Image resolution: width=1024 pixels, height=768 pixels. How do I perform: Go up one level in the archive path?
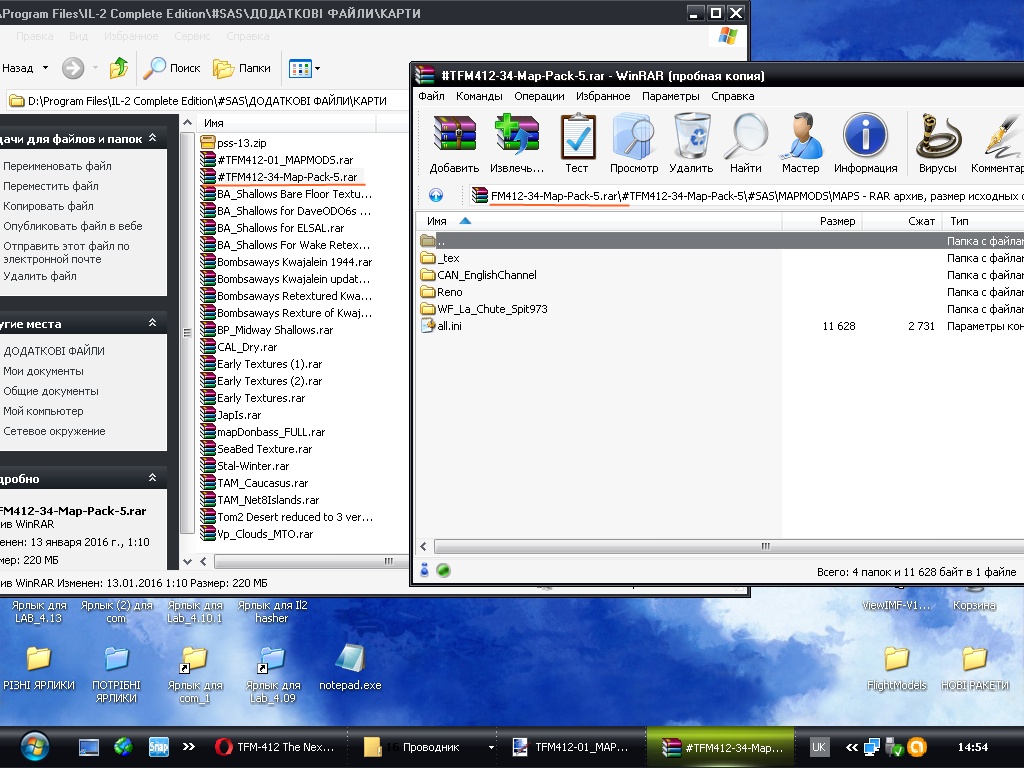coord(436,196)
